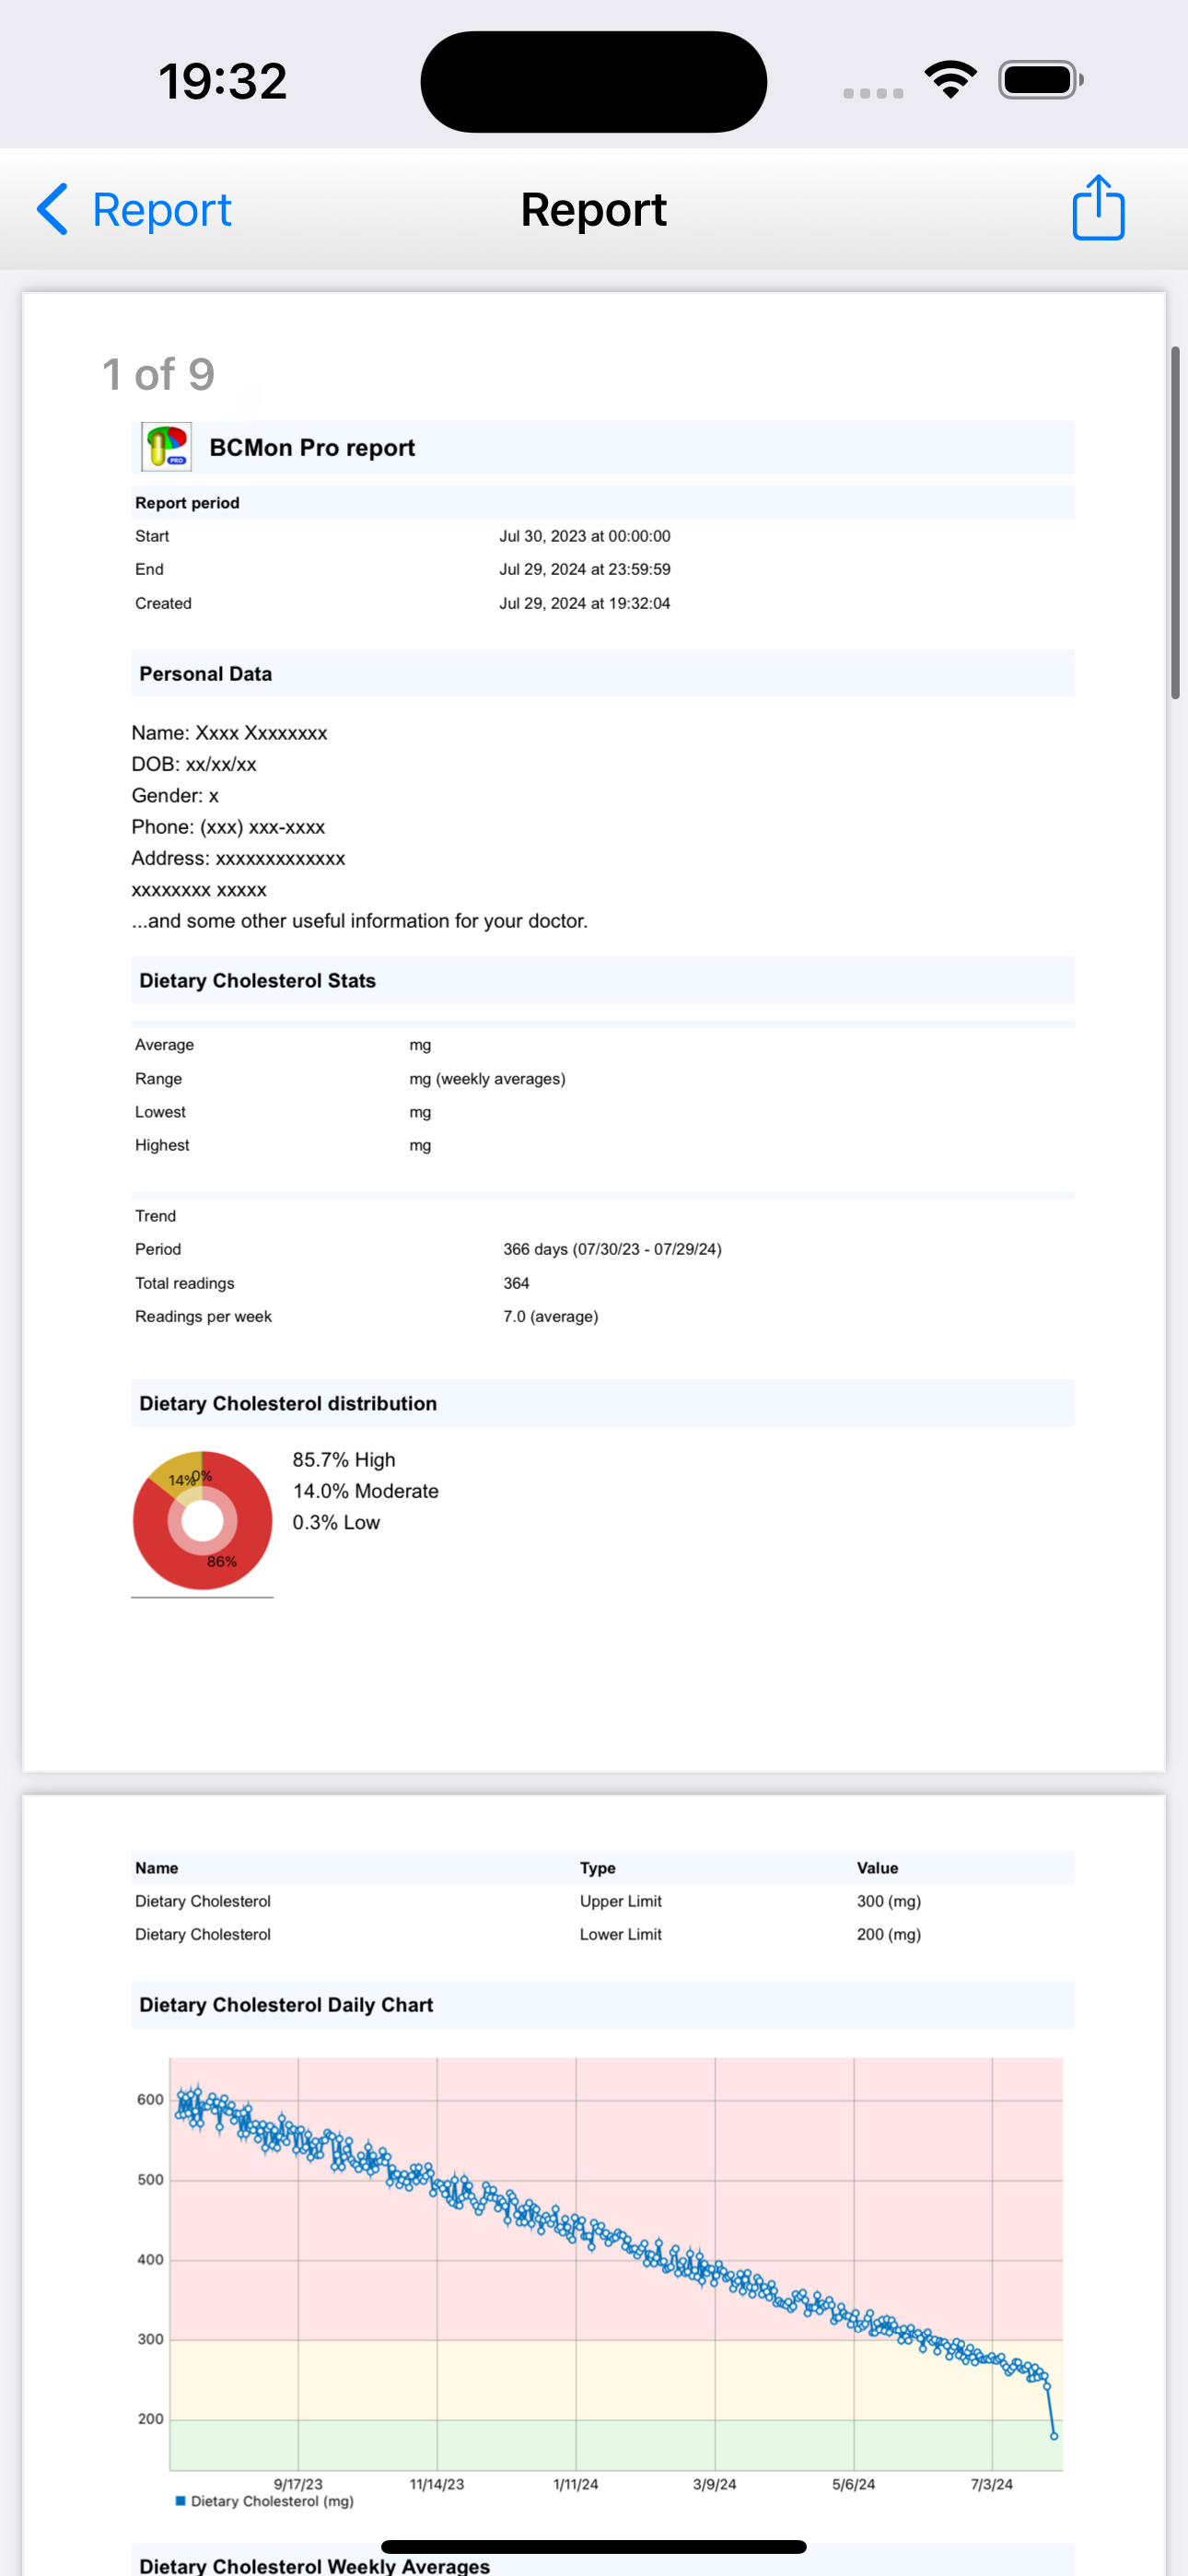This screenshot has height=2576, width=1188.
Task: Tap the 'BCMon Pro report' heading
Action: [x=312, y=448]
